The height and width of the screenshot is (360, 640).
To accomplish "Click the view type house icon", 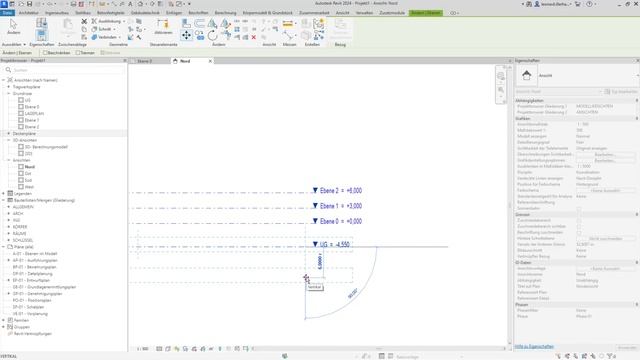I will point(527,76).
